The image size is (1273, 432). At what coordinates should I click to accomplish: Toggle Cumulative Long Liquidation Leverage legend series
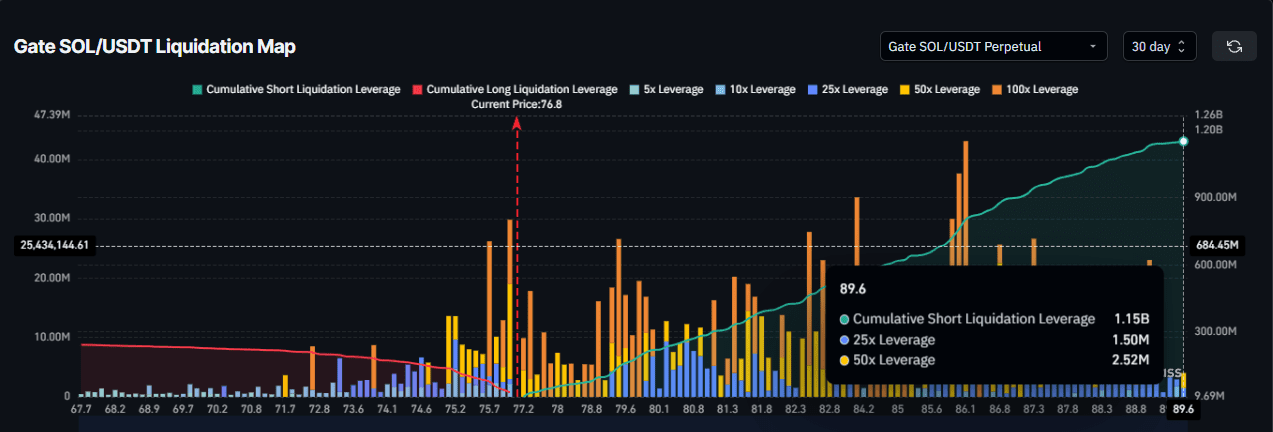pyautogui.click(x=515, y=90)
